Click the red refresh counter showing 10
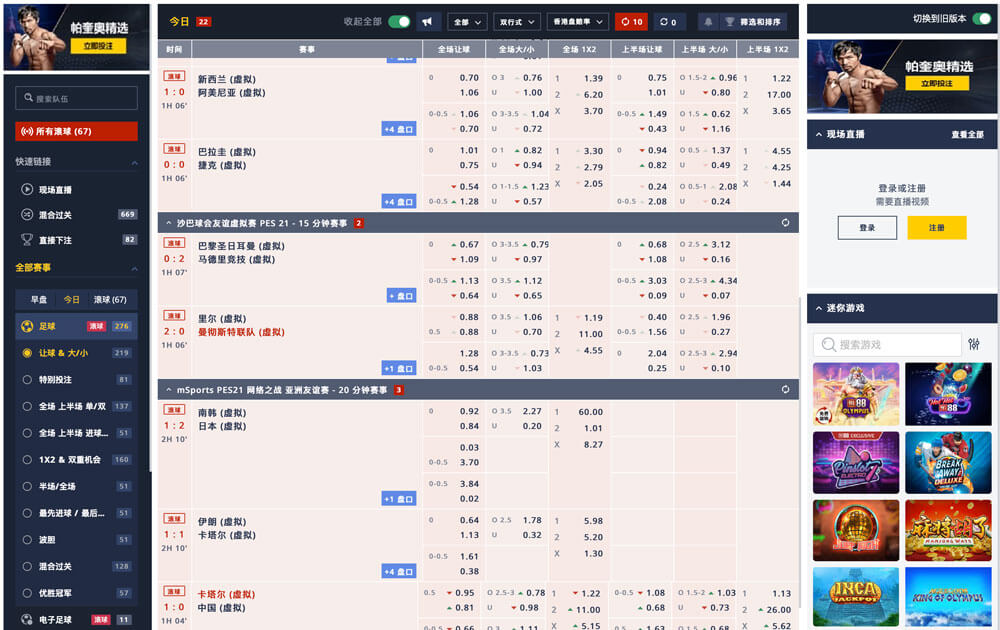This screenshot has height=630, width=1000. point(630,21)
